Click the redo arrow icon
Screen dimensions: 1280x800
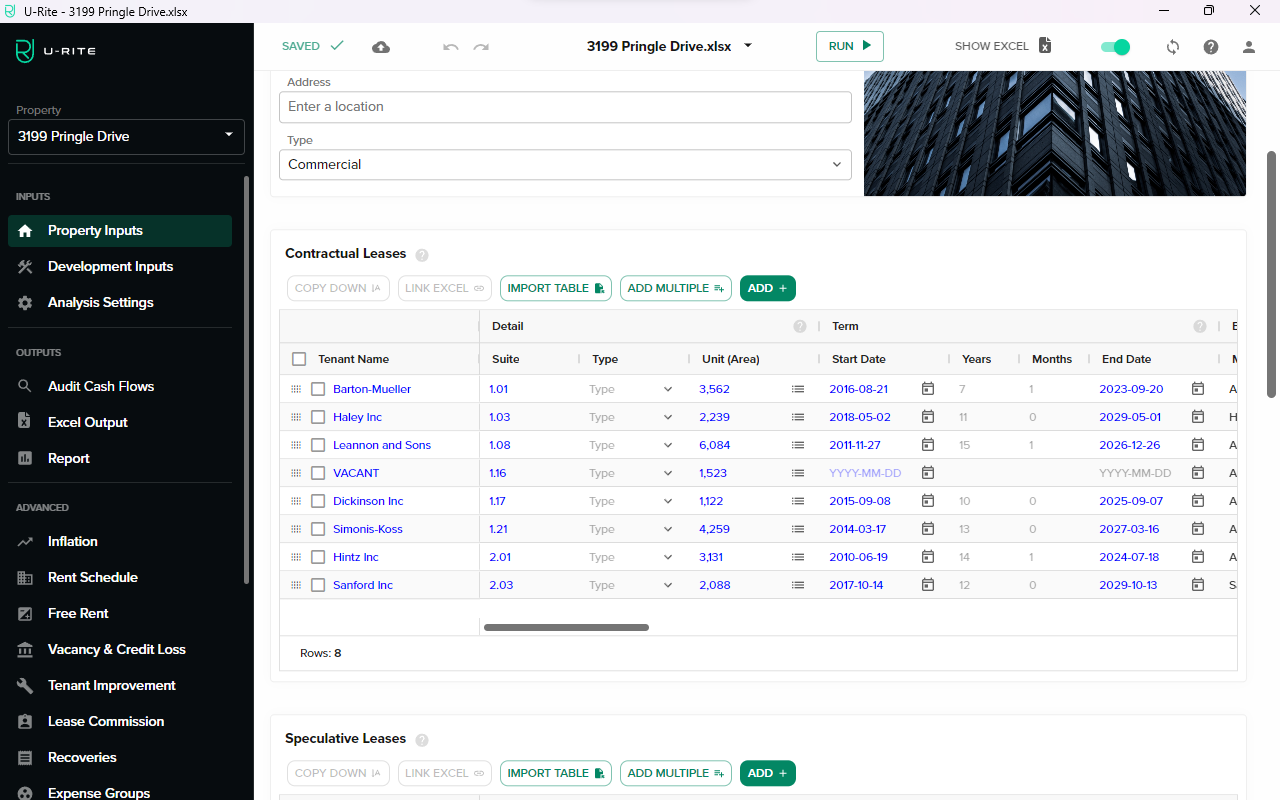[481, 47]
